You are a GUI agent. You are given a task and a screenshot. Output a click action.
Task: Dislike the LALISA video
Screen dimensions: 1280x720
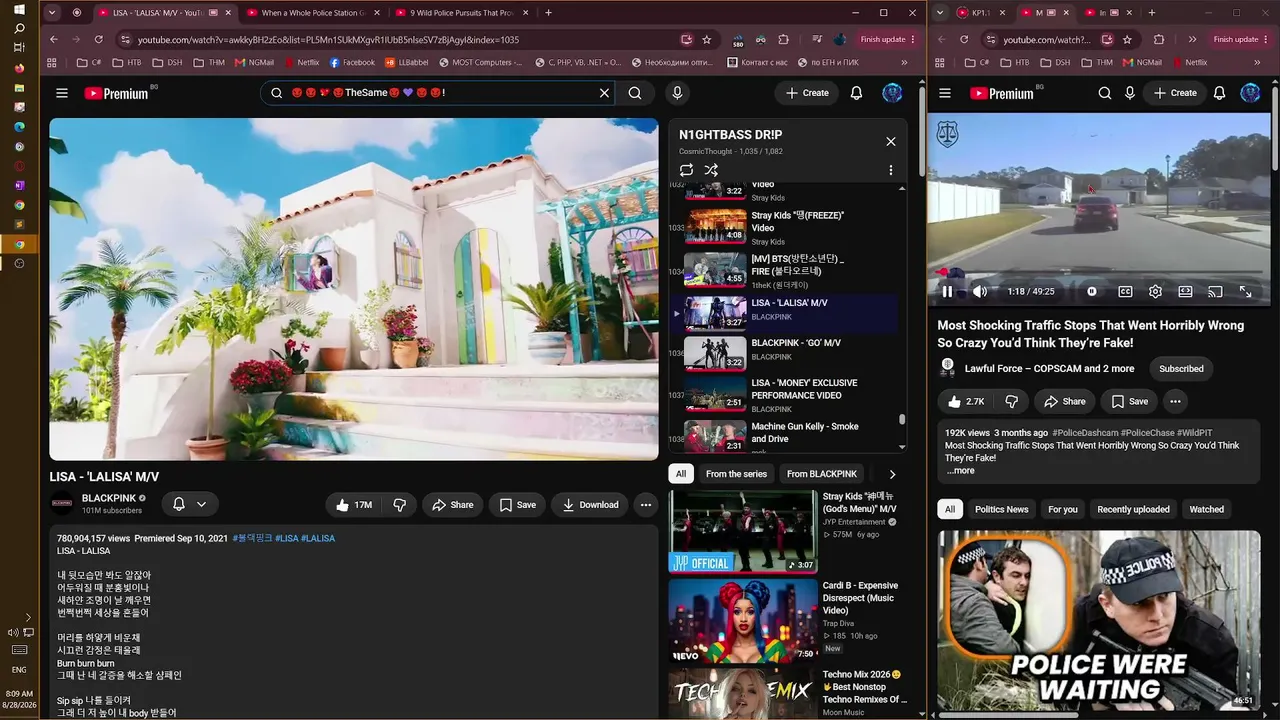coord(399,505)
